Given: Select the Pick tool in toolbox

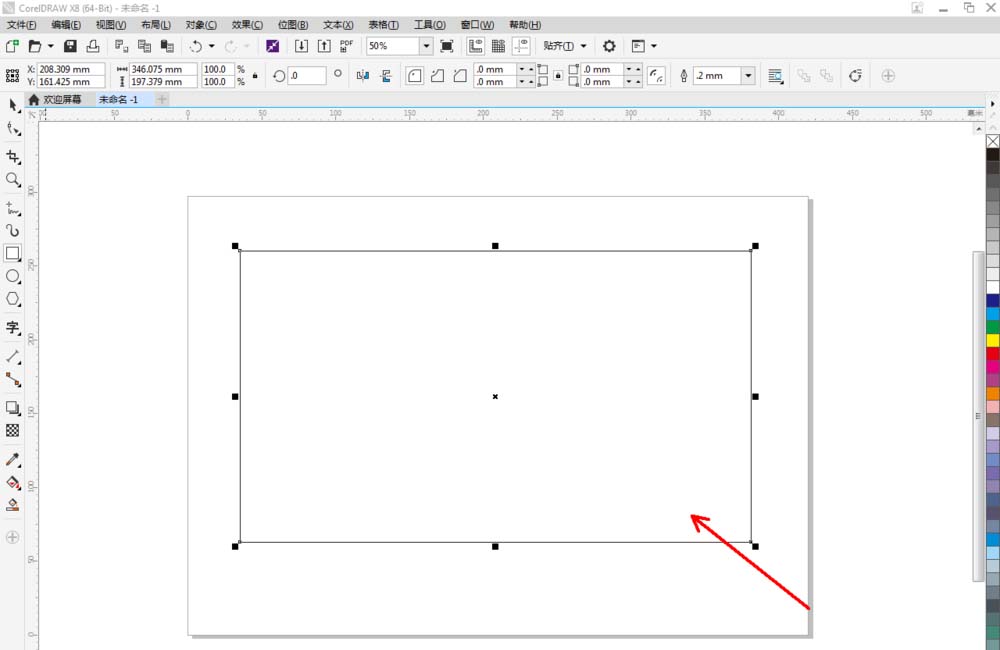Looking at the screenshot, I should coord(13,105).
